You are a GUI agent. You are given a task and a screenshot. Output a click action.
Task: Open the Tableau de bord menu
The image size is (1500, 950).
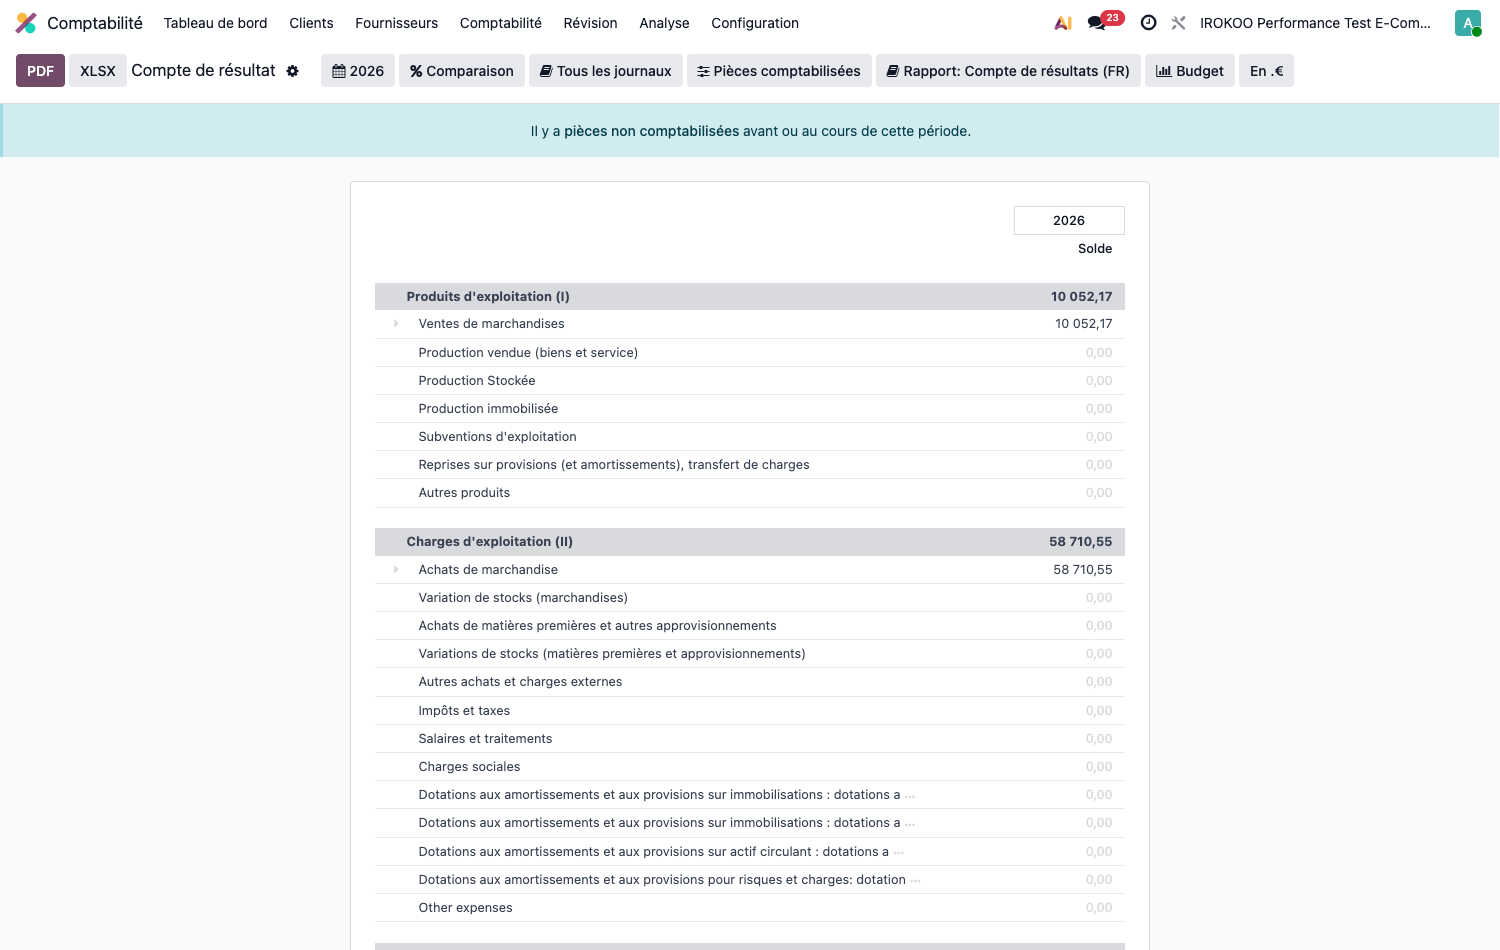(216, 23)
